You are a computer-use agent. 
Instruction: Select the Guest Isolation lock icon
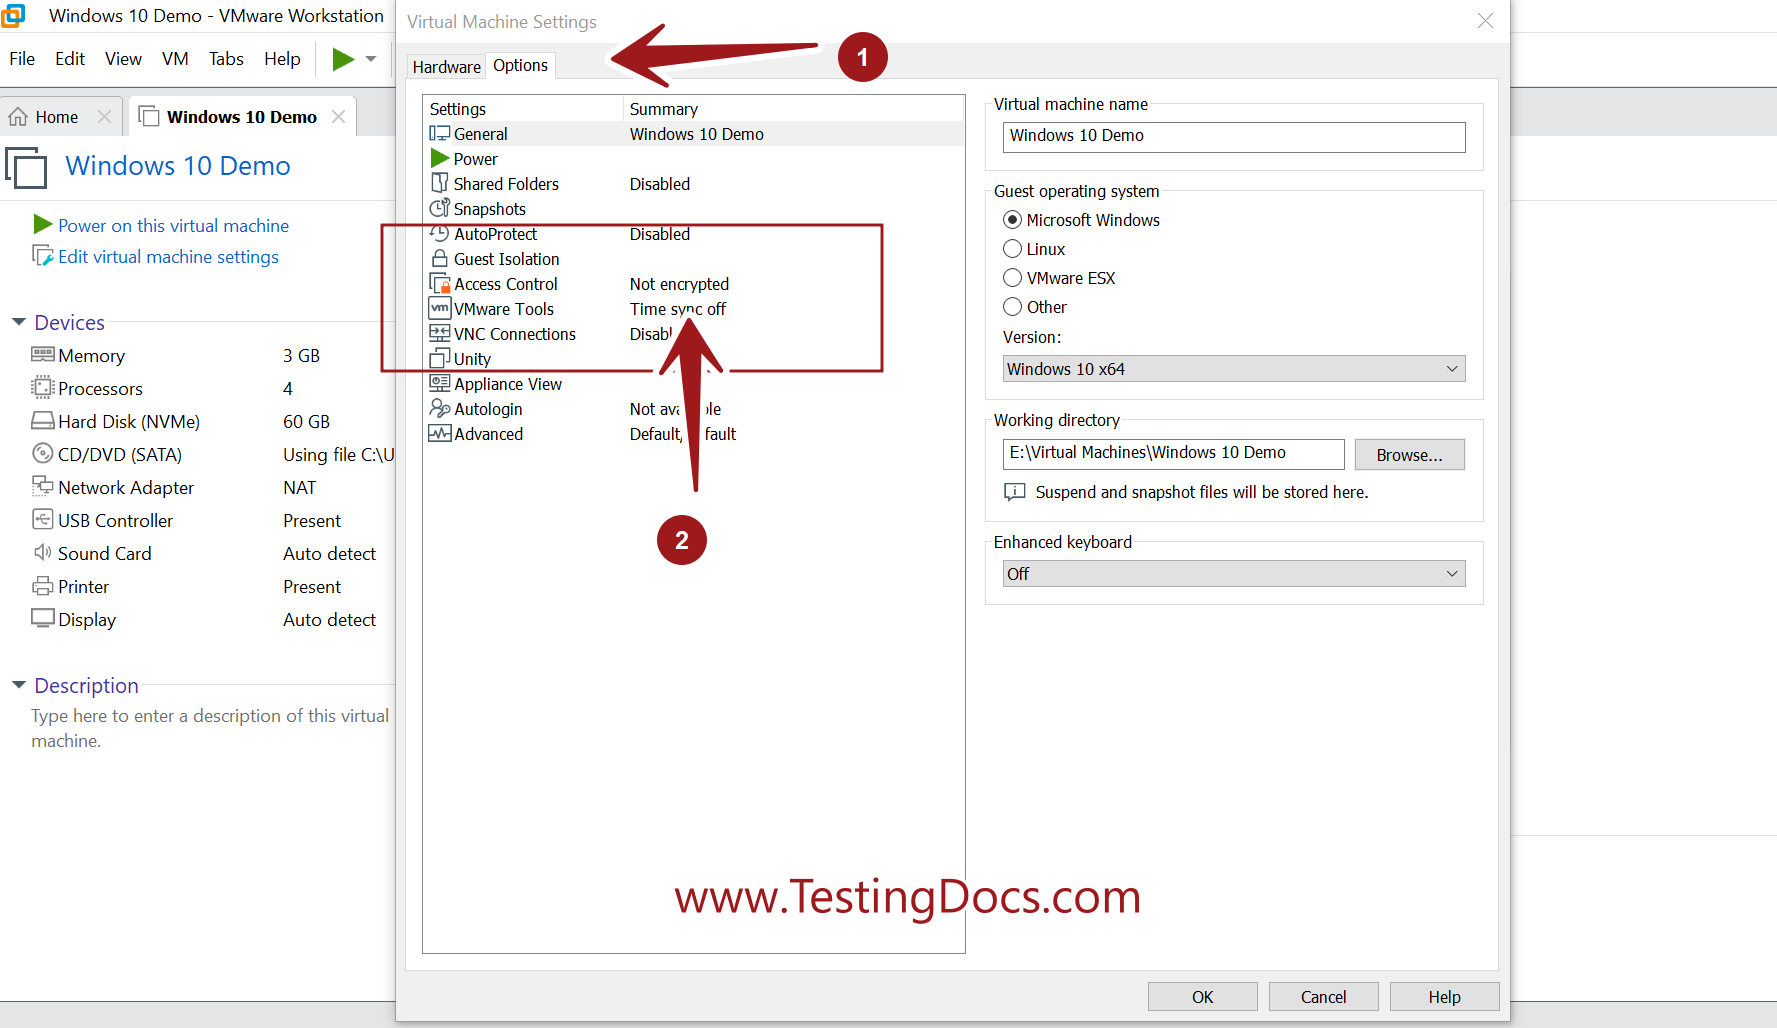(x=440, y=259)
